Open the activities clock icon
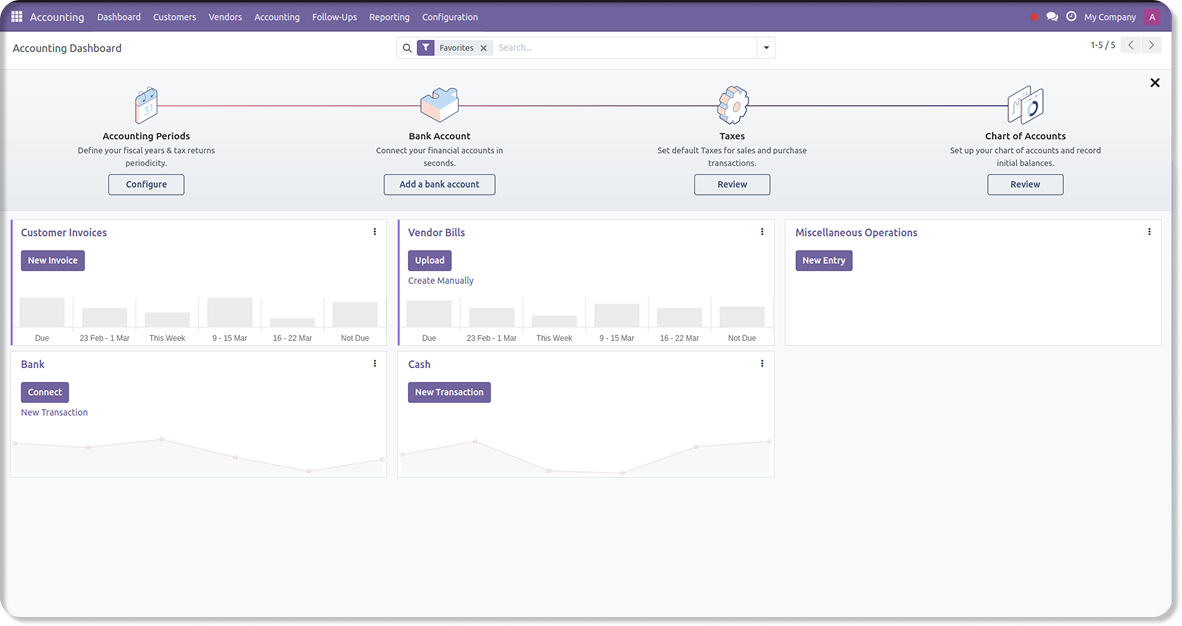1182x626 pixels. pos(1071,17)
